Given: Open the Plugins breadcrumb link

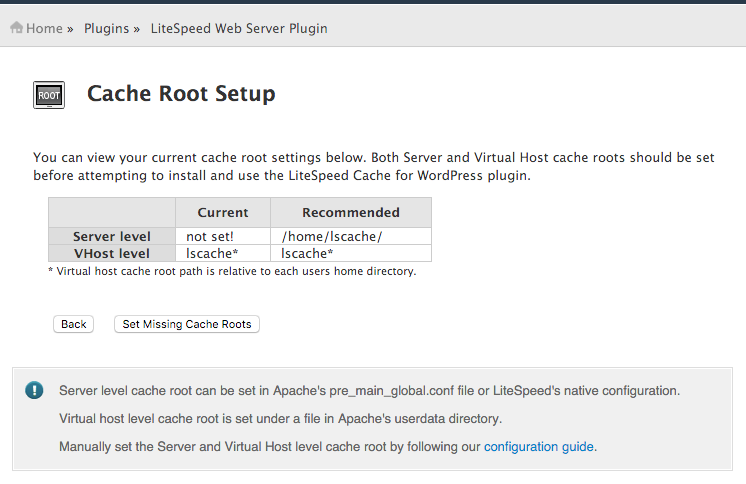Looking at the screenshot, I should 107,29.
